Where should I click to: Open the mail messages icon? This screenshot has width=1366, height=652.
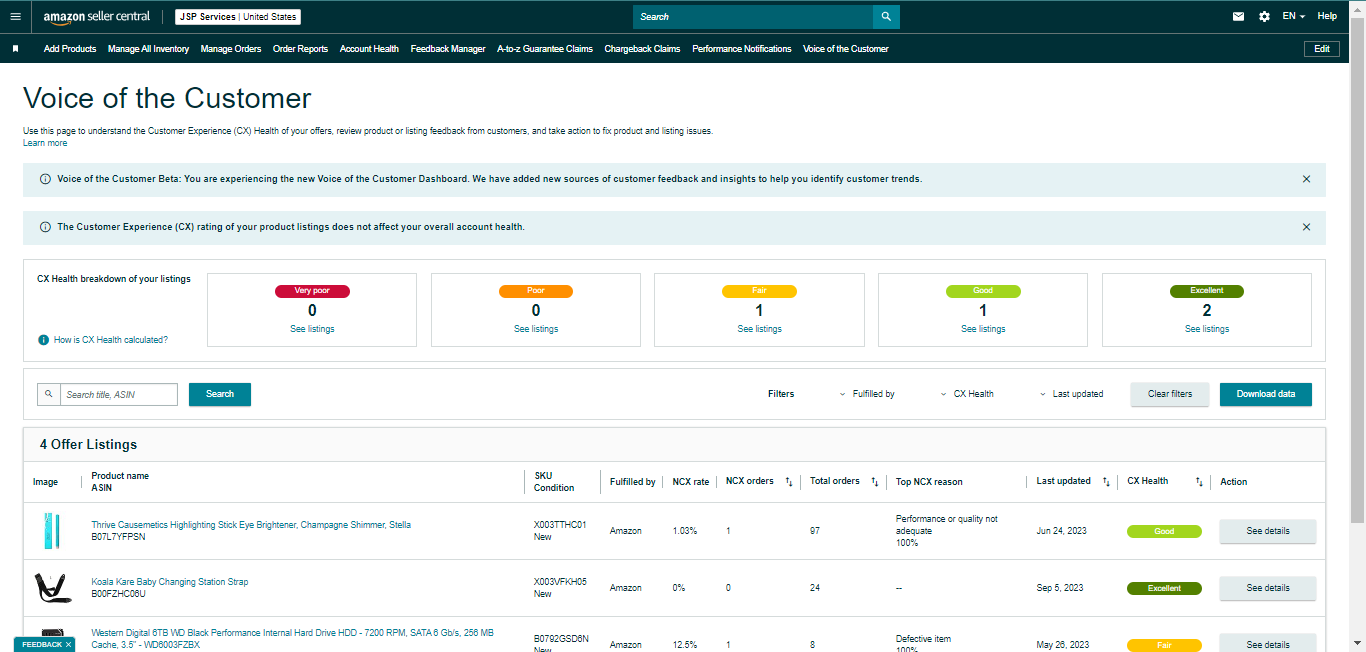[x=1238, y=16]
